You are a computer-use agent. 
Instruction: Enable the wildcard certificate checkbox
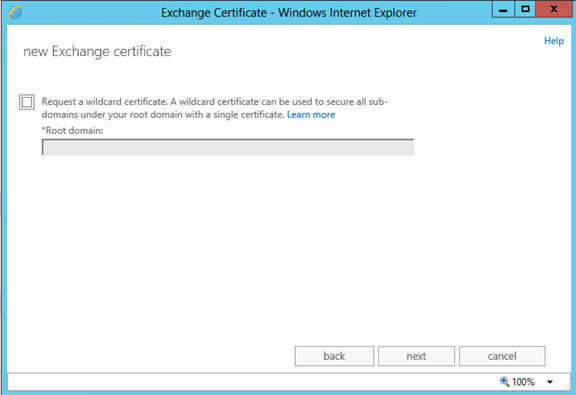[27, 102]
